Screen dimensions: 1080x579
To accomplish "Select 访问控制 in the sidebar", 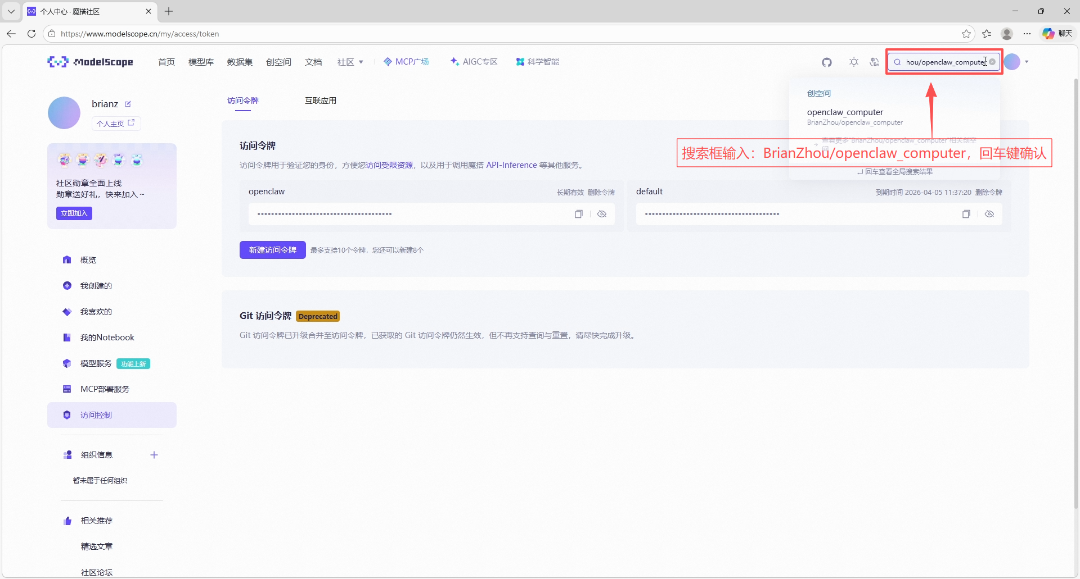I will (x=112, y=415).
